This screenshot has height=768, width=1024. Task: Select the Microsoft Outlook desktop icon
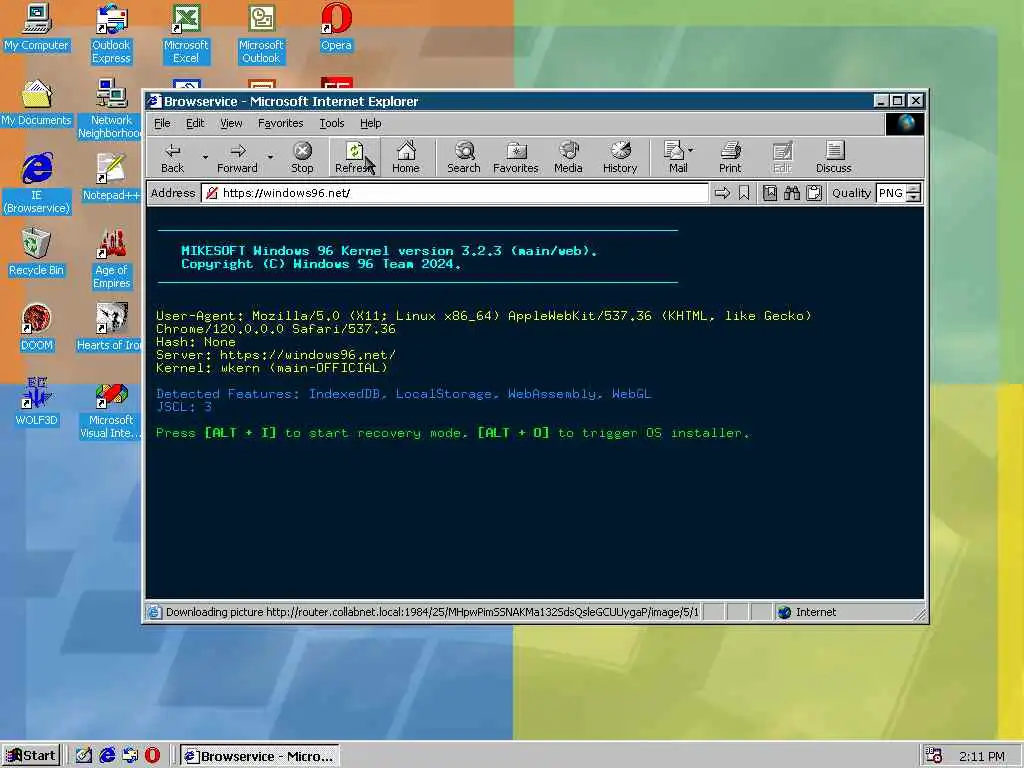(x=261, y=34)
